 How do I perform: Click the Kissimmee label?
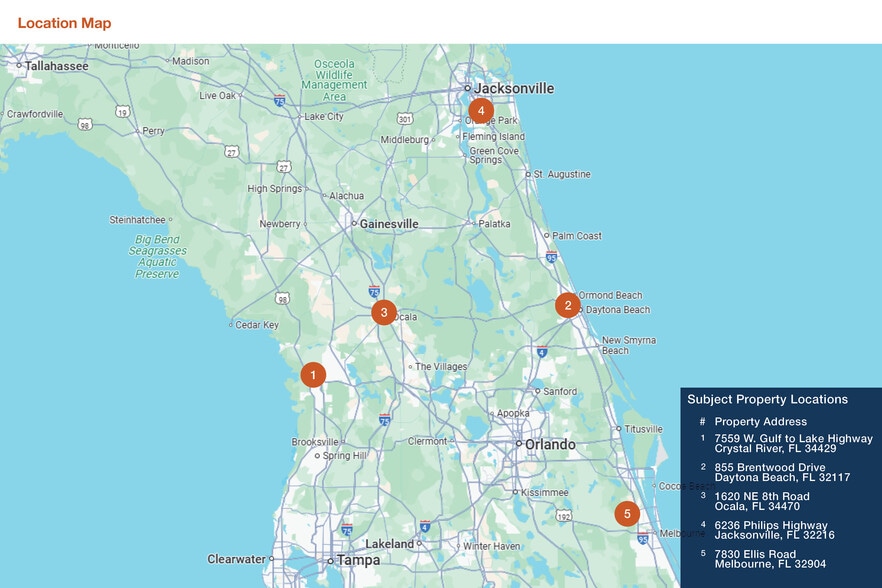point(544,492)
